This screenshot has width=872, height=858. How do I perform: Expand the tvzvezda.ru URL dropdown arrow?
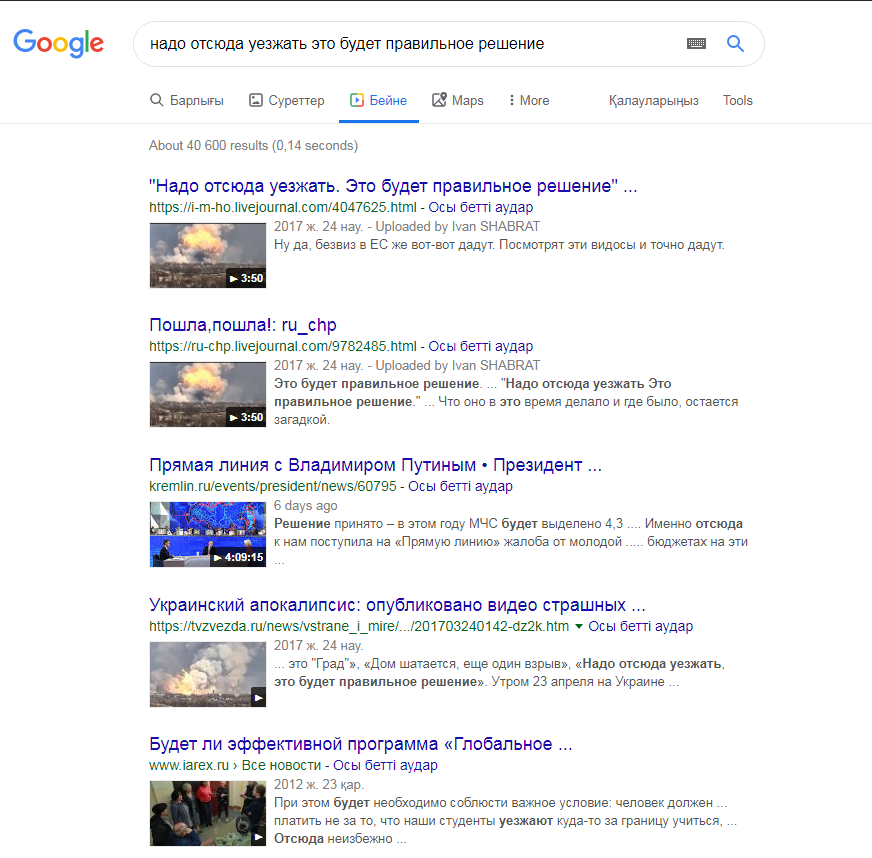click(578, 626)
